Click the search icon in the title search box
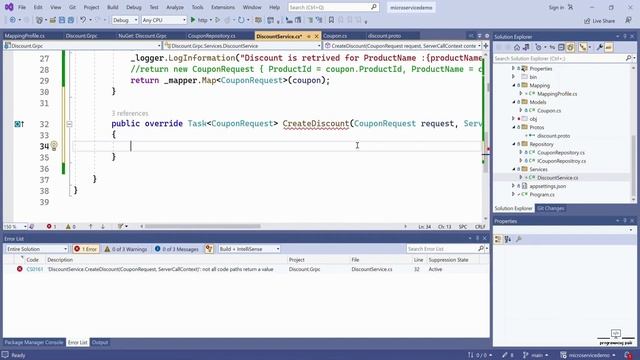The width and height of the screenshot is (640, 360). (373, 7)
